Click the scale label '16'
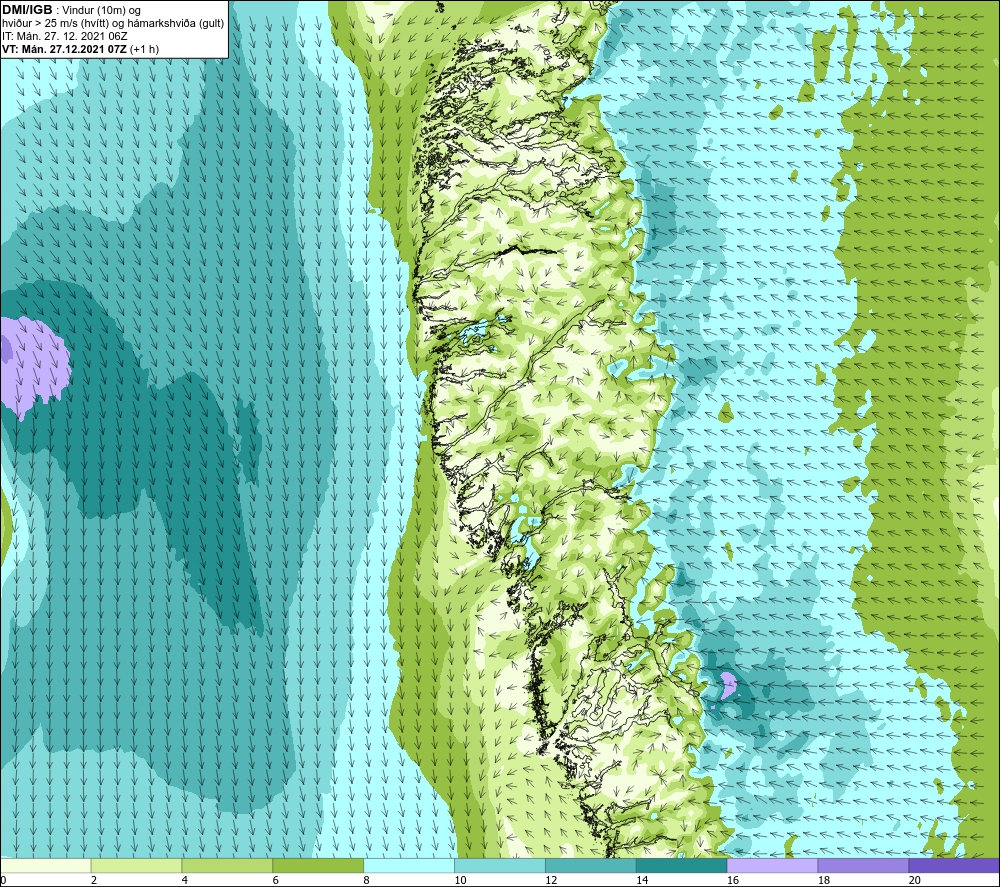1000x887 pixels. tap(733, 880)
